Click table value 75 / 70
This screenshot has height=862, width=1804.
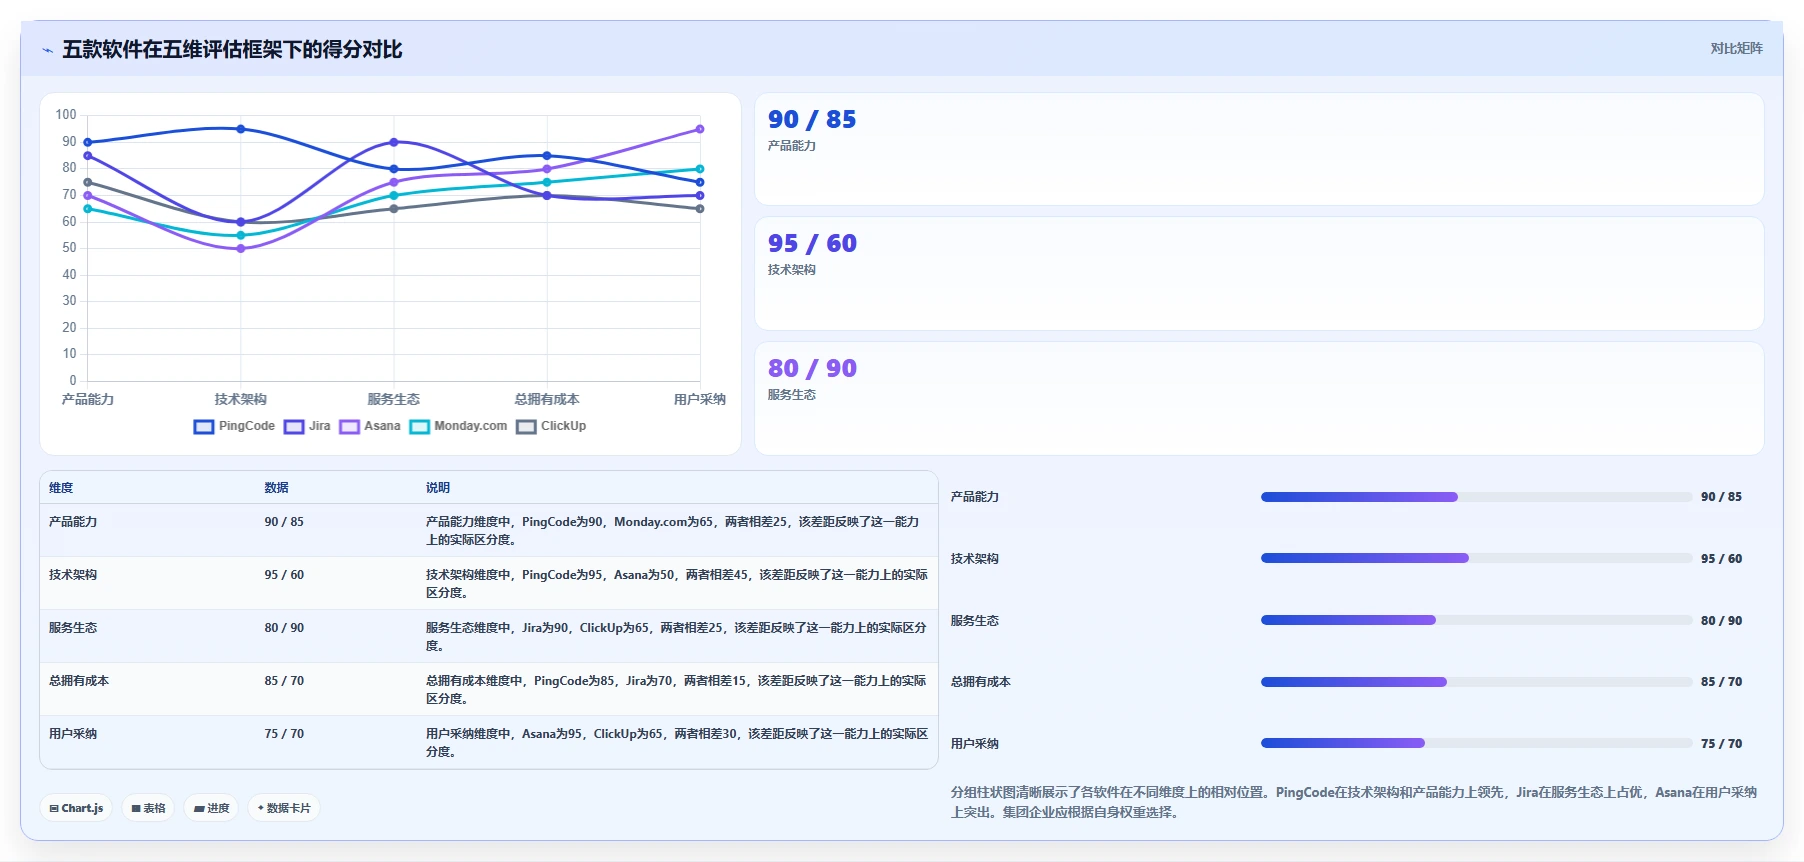284,734
